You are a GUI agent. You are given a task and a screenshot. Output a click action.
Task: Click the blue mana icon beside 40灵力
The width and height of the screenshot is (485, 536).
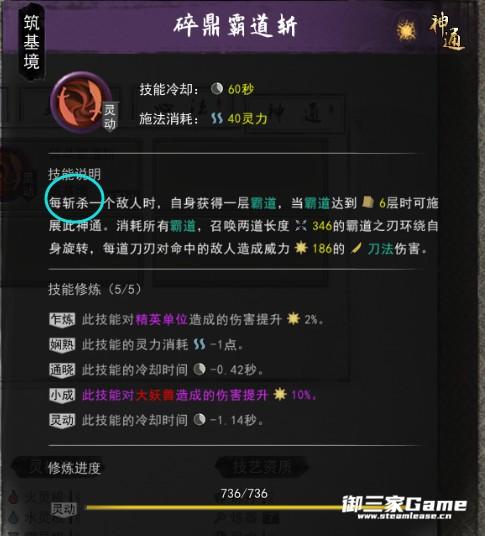pyautogui.click(x=217, y=119)
